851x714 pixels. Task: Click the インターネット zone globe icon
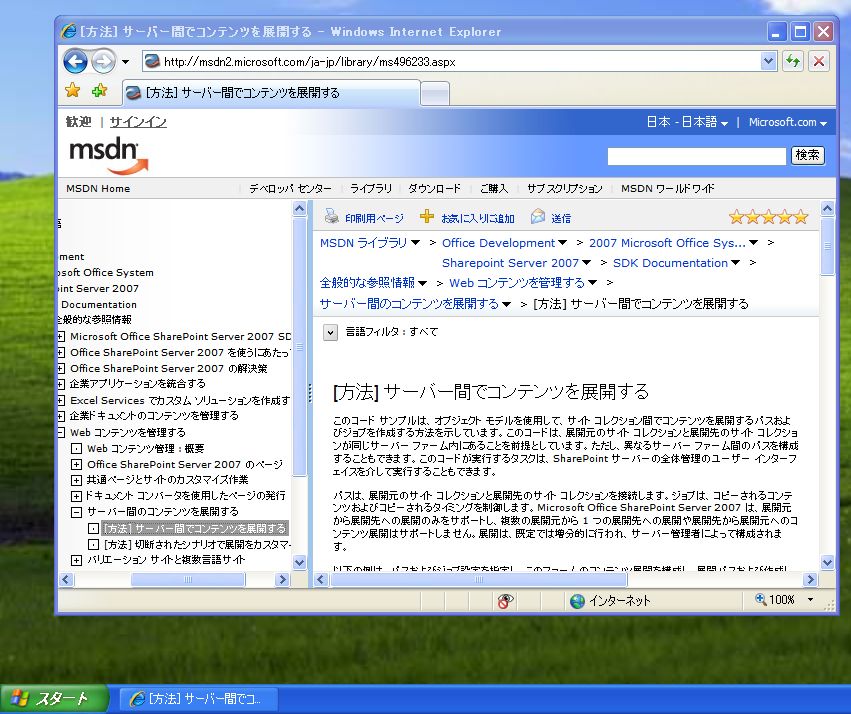point(577,601)
